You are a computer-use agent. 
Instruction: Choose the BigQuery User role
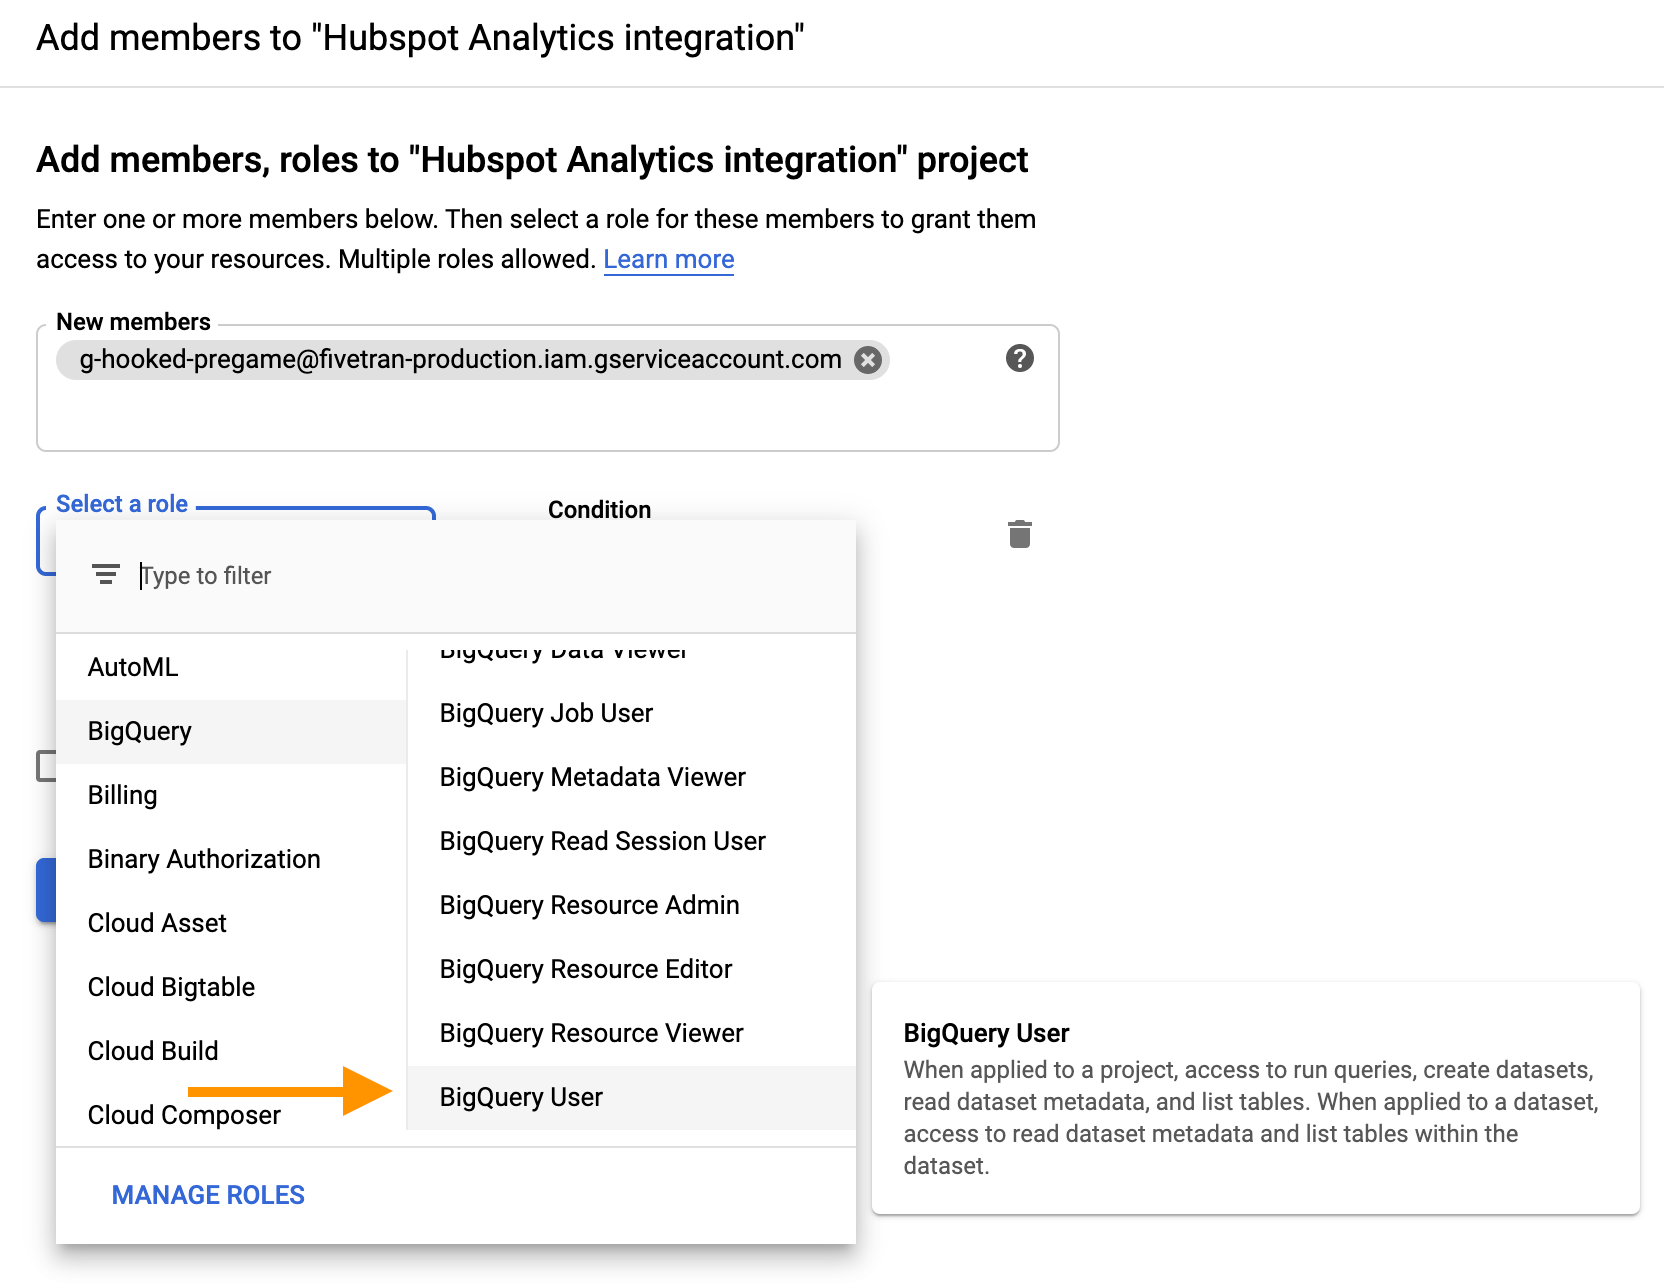pyautogui.click(x=632, y=1097)
